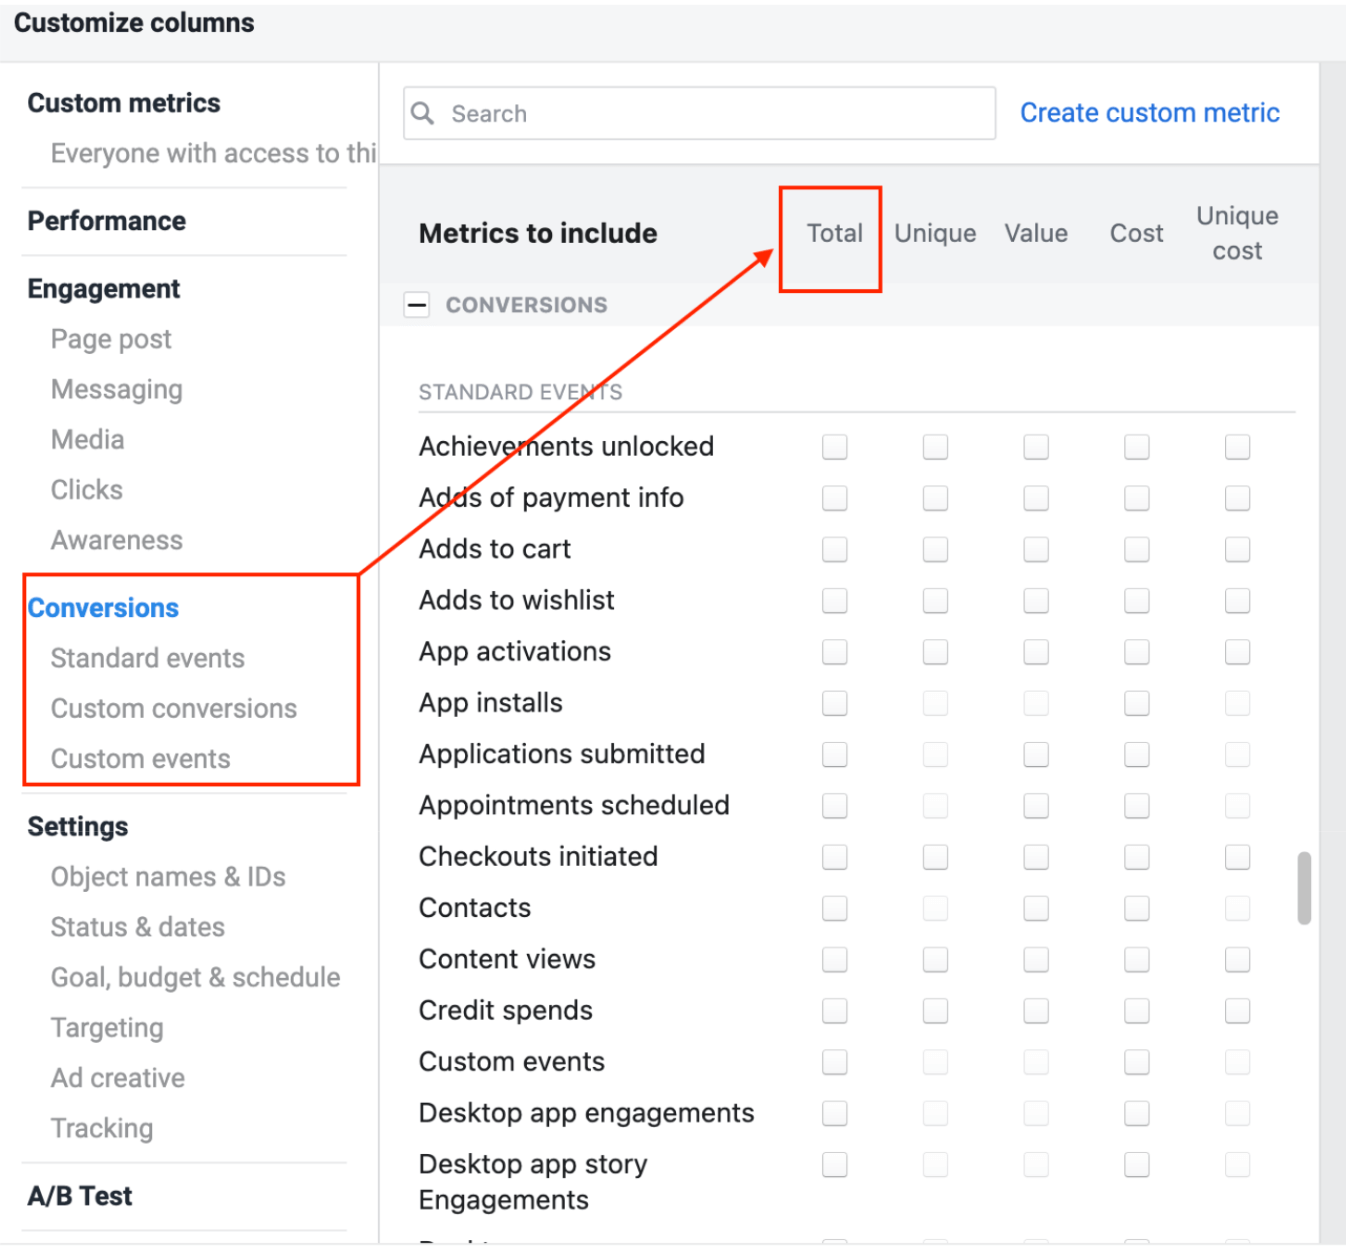Screen dimensions: 1346x1252
Task: Select Custom conversions sidebar item
Action: pyautogui.click(x=174, y=708)
